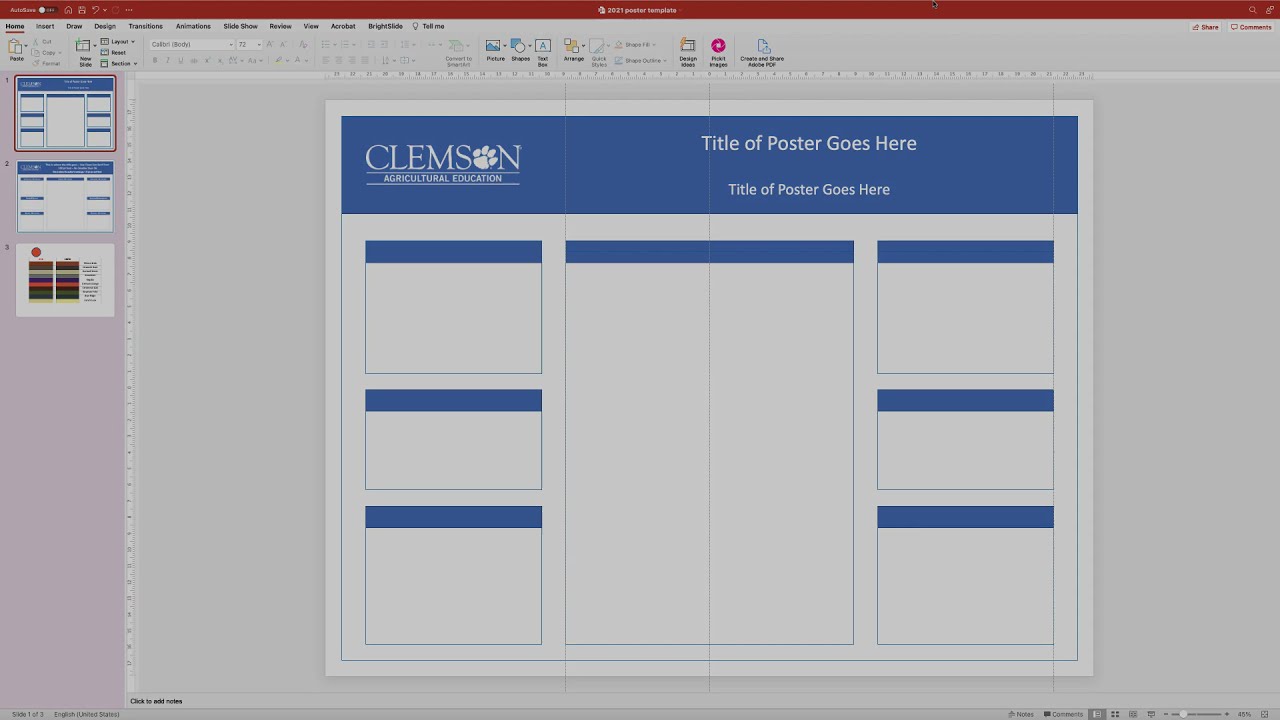Open the font color picker
Viewport: 1280px width, 720px height.
point(300,60)
